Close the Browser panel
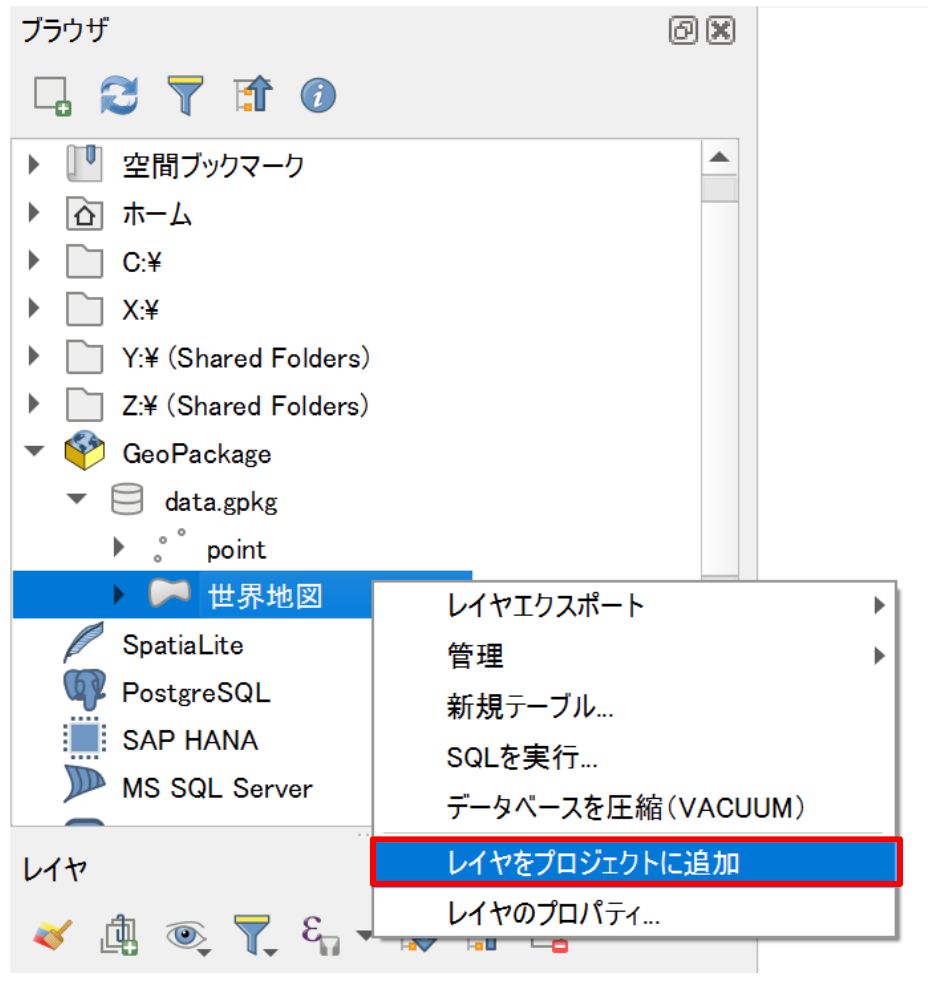The width and height of the screenshot is (928, 992). tap(721, 30)
